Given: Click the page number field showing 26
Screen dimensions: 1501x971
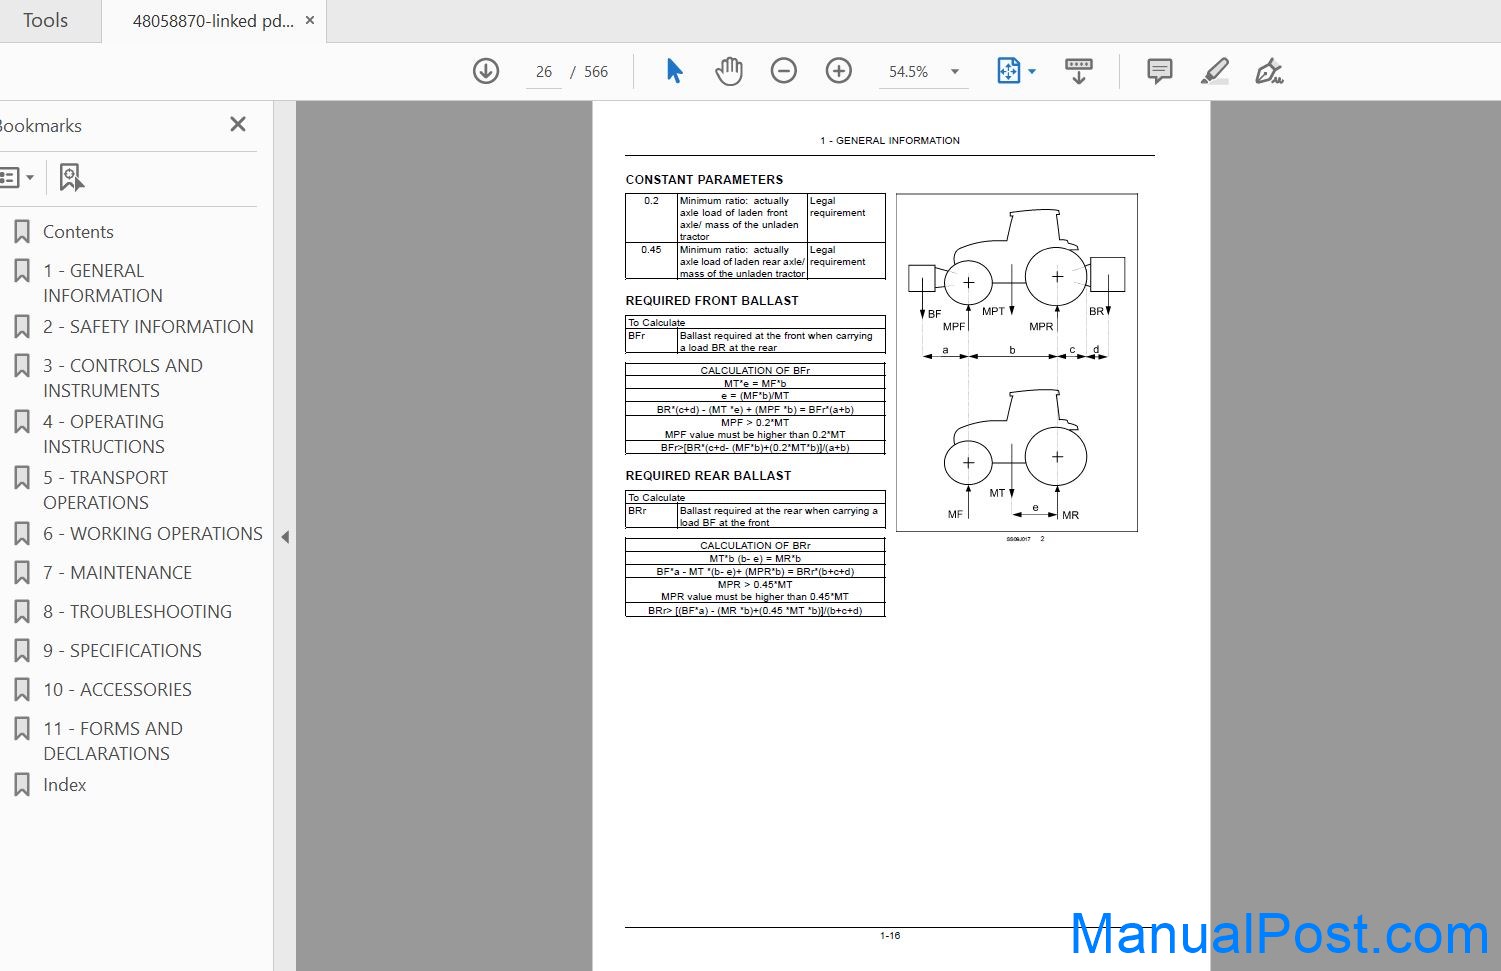Looking at the screenshot, I should coord(544,72).
